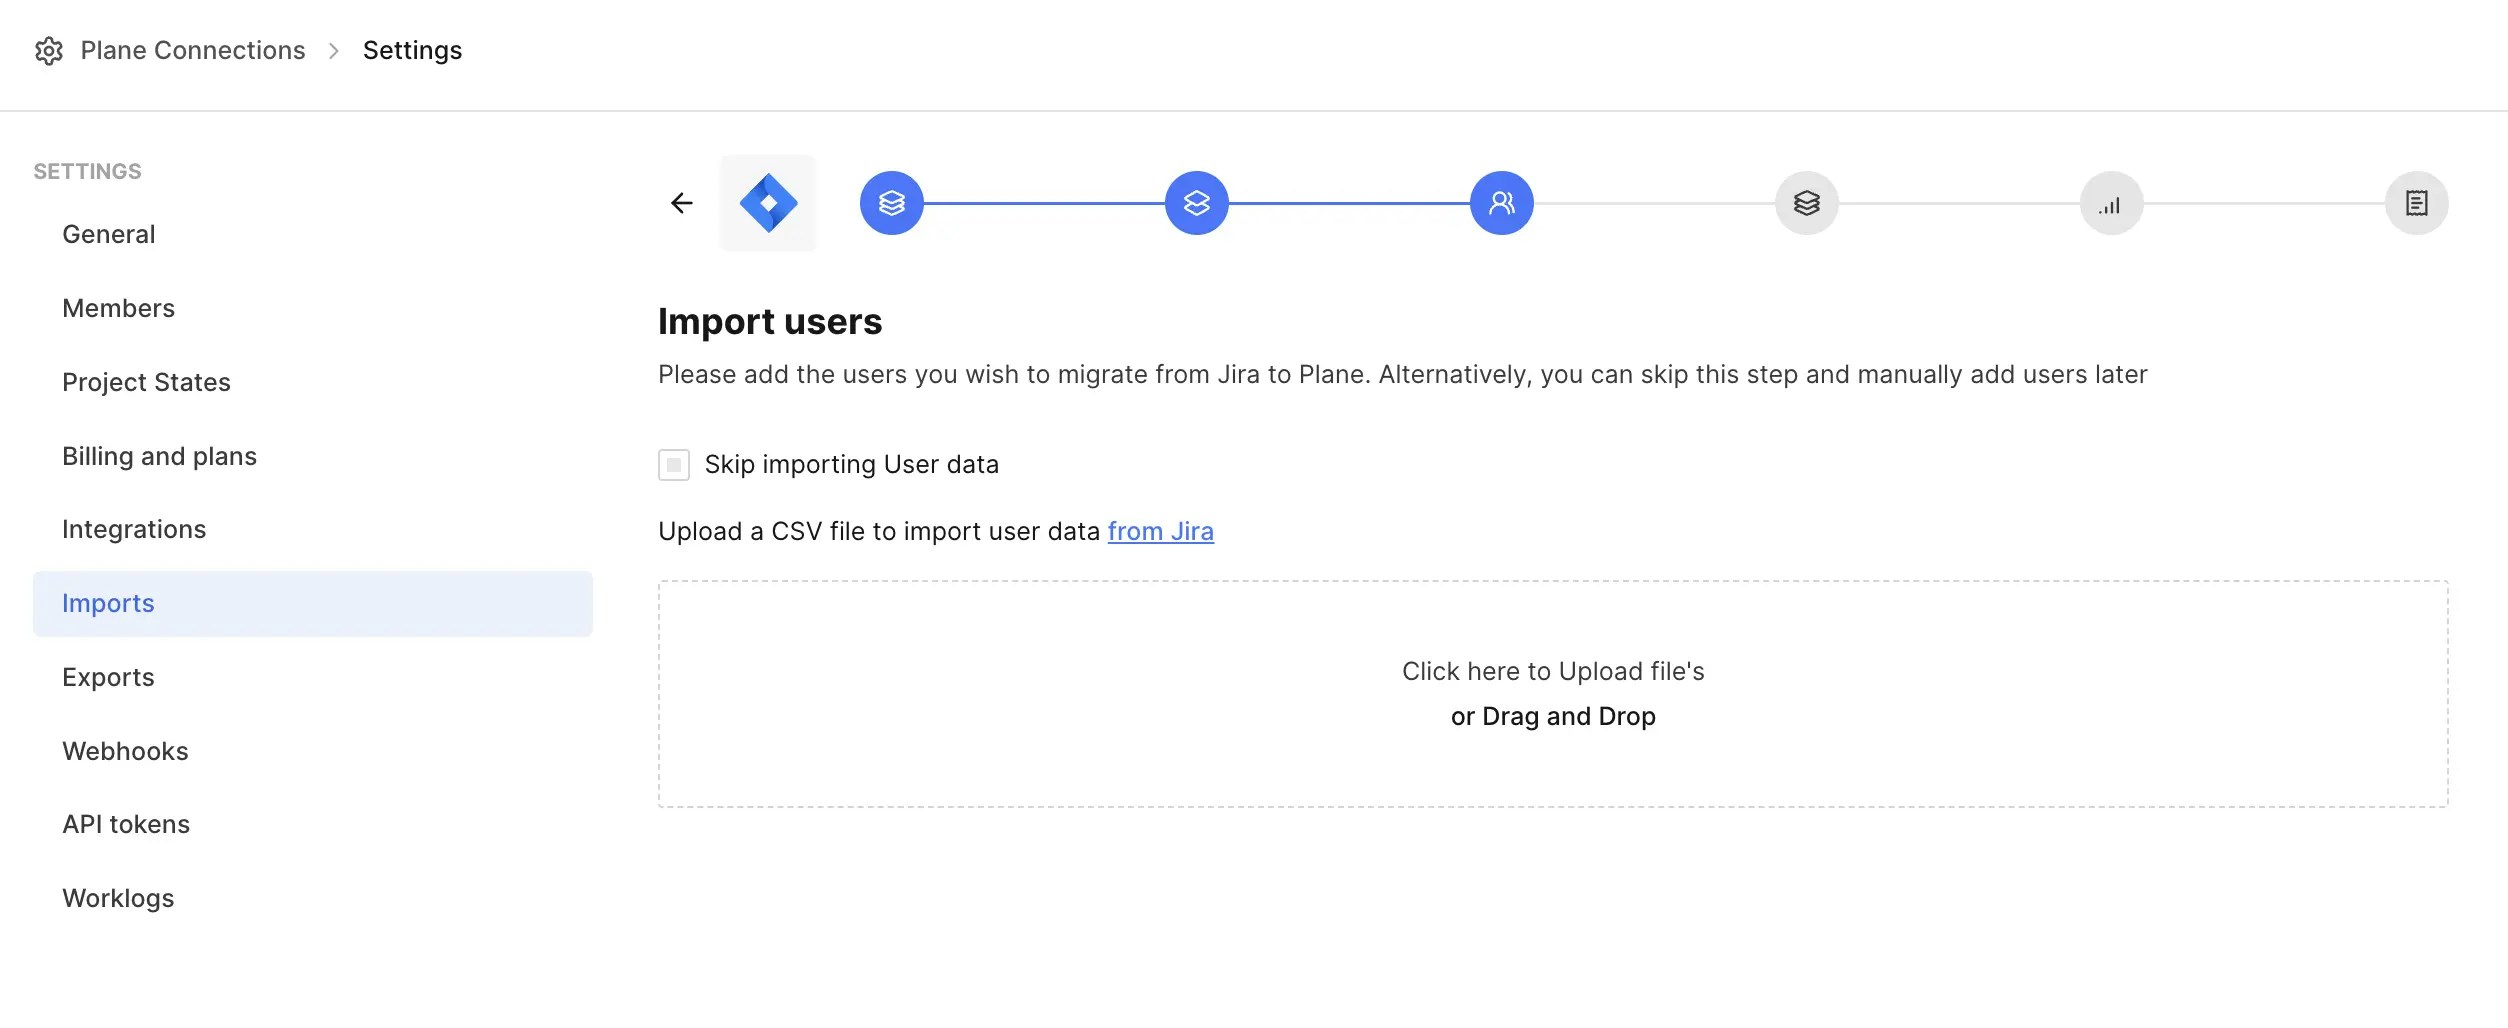Click the Jira logo in the stepper
The image size is (2508, 1028).
click(x=768, y=202)
